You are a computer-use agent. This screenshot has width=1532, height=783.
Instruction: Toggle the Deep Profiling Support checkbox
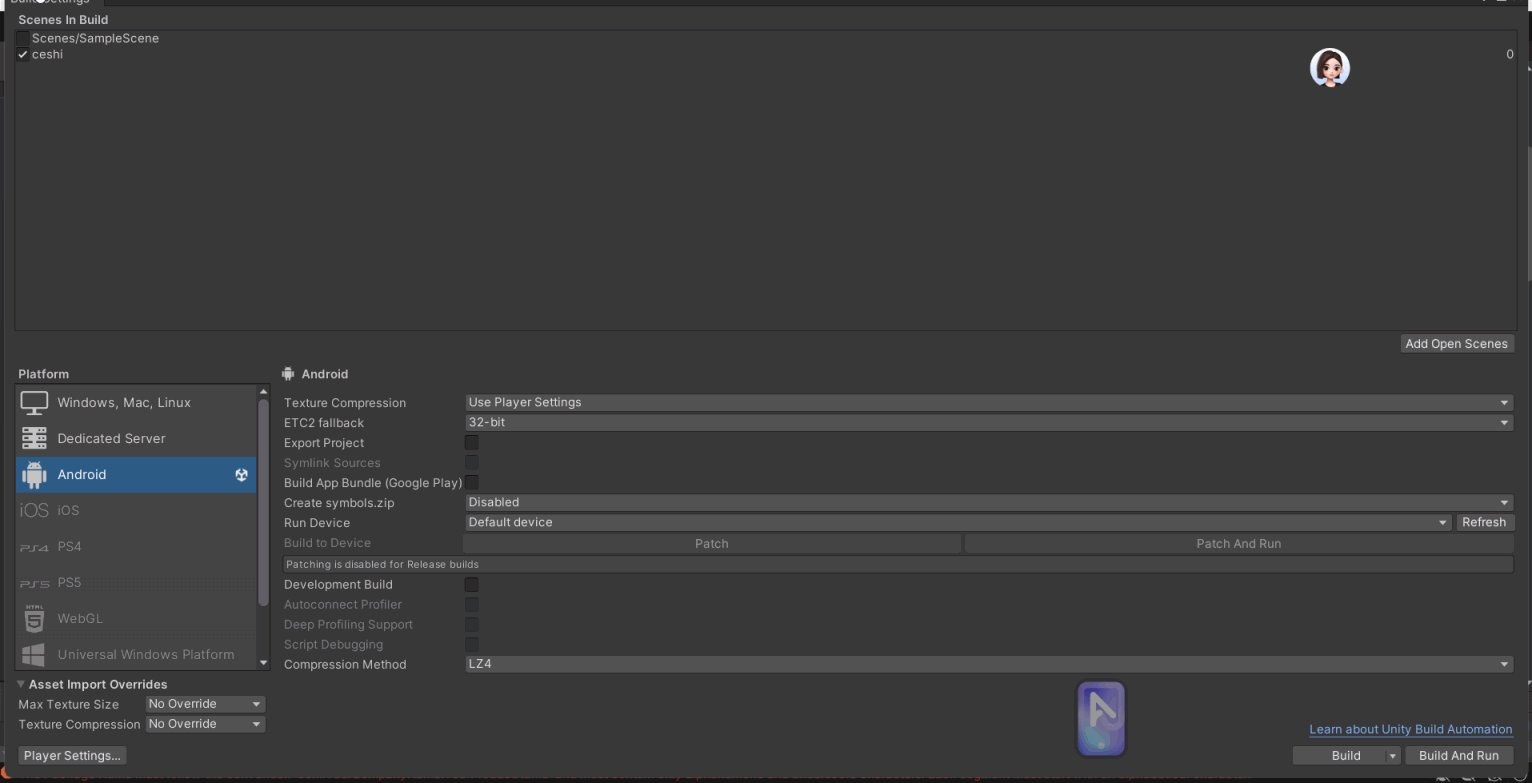pos(471,625)
